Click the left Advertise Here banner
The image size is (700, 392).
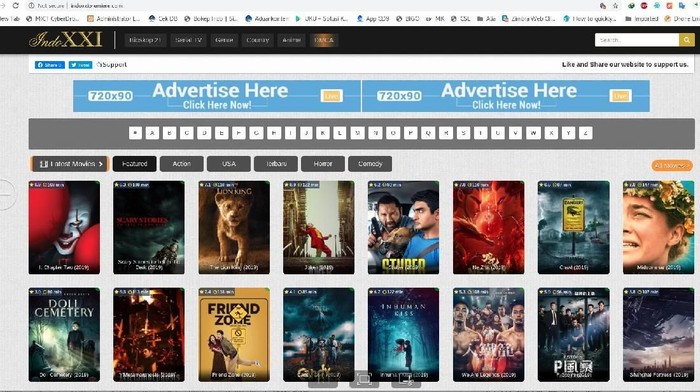pos(217,96)
